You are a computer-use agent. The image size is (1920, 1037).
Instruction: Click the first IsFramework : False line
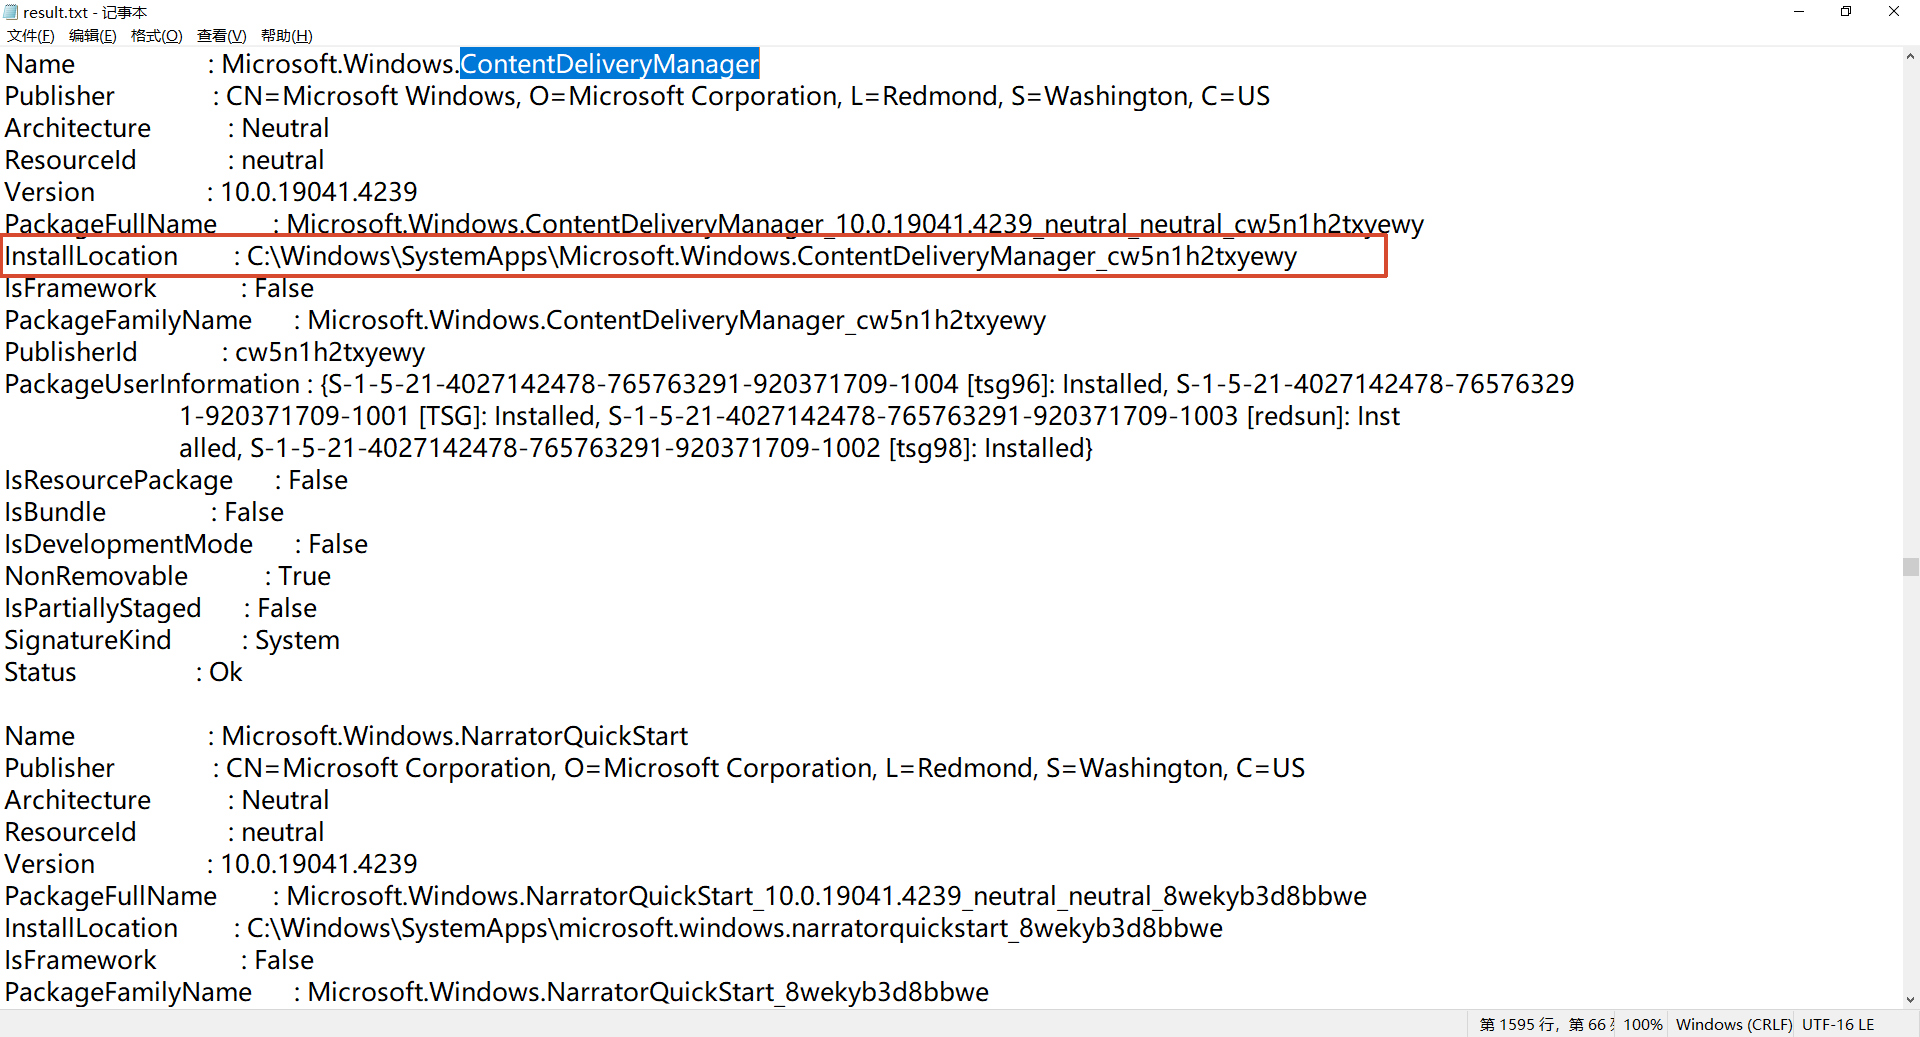click(159, 288)
